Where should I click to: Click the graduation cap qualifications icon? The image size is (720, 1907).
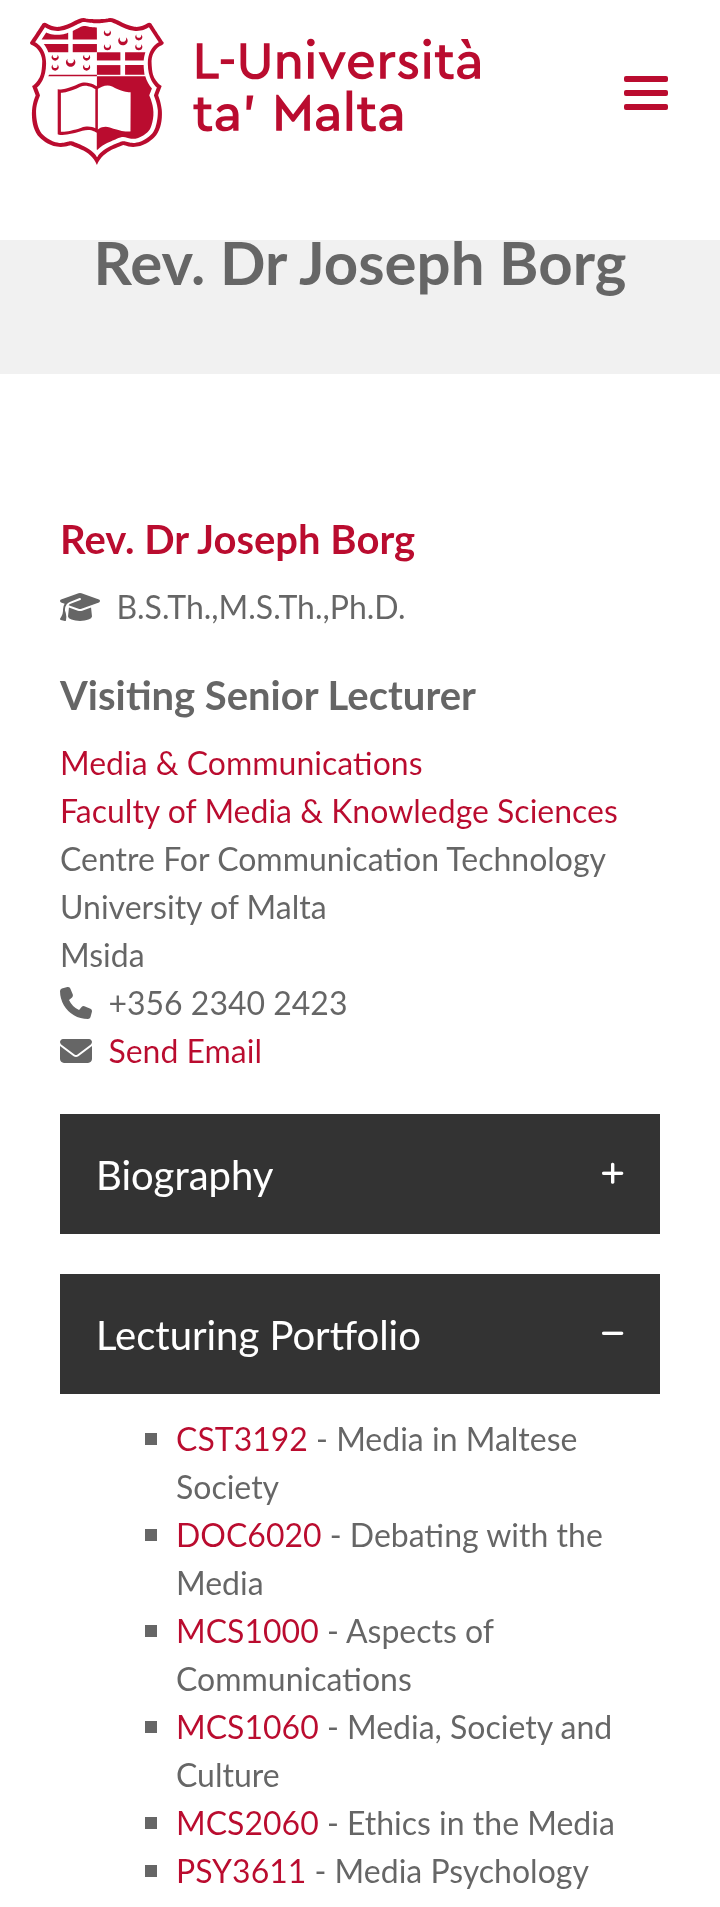pyautogui.click(x=80, y=607)
